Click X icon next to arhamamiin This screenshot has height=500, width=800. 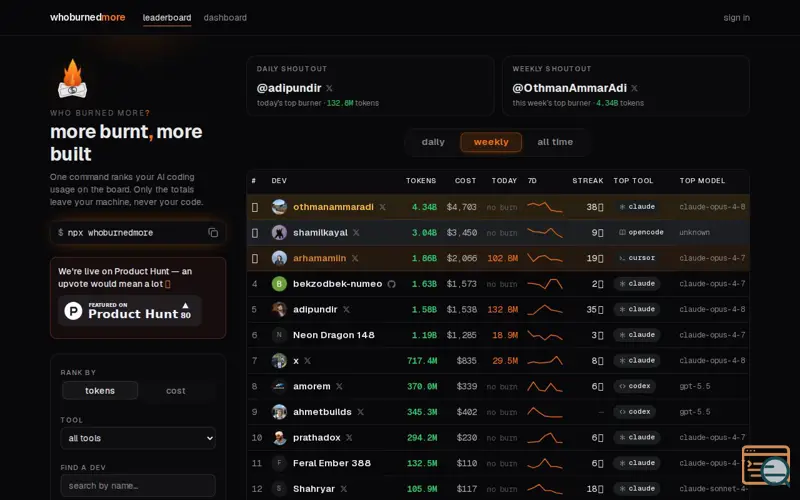click(x=355, y=258)
